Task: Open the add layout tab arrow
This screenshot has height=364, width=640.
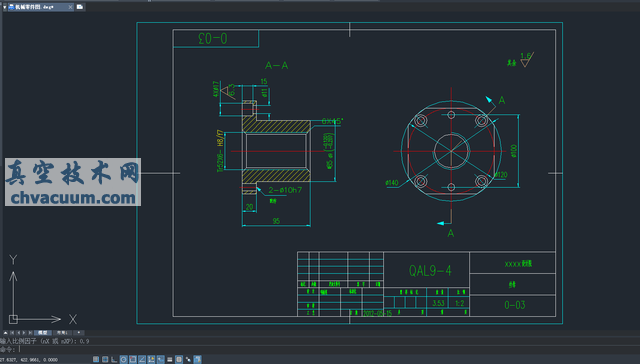Action: [x=79, y=333]
